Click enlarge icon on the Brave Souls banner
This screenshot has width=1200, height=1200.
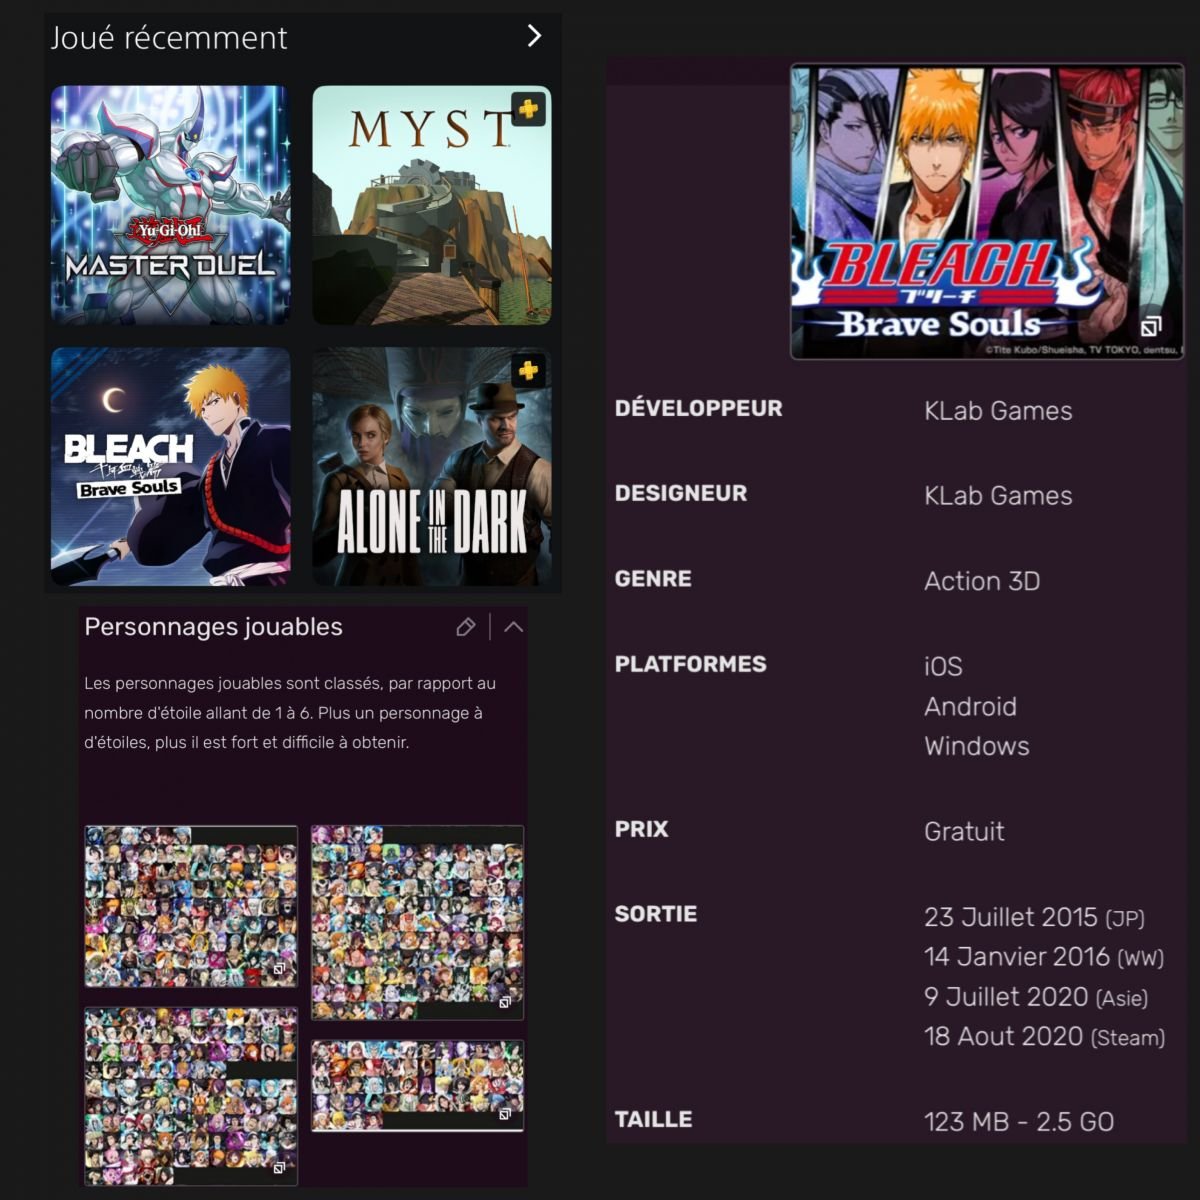pos(1151,327)
